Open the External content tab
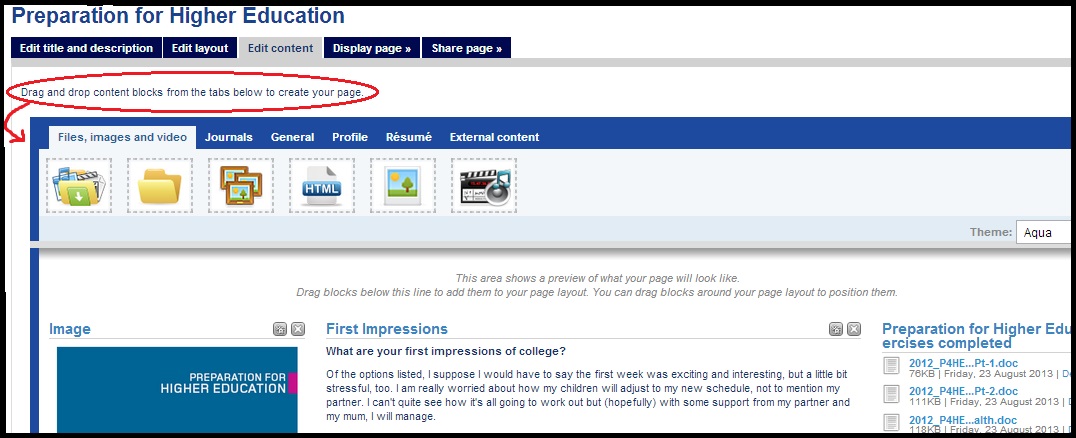Viewport: 1076px width, 438px height. pos(495,137)
